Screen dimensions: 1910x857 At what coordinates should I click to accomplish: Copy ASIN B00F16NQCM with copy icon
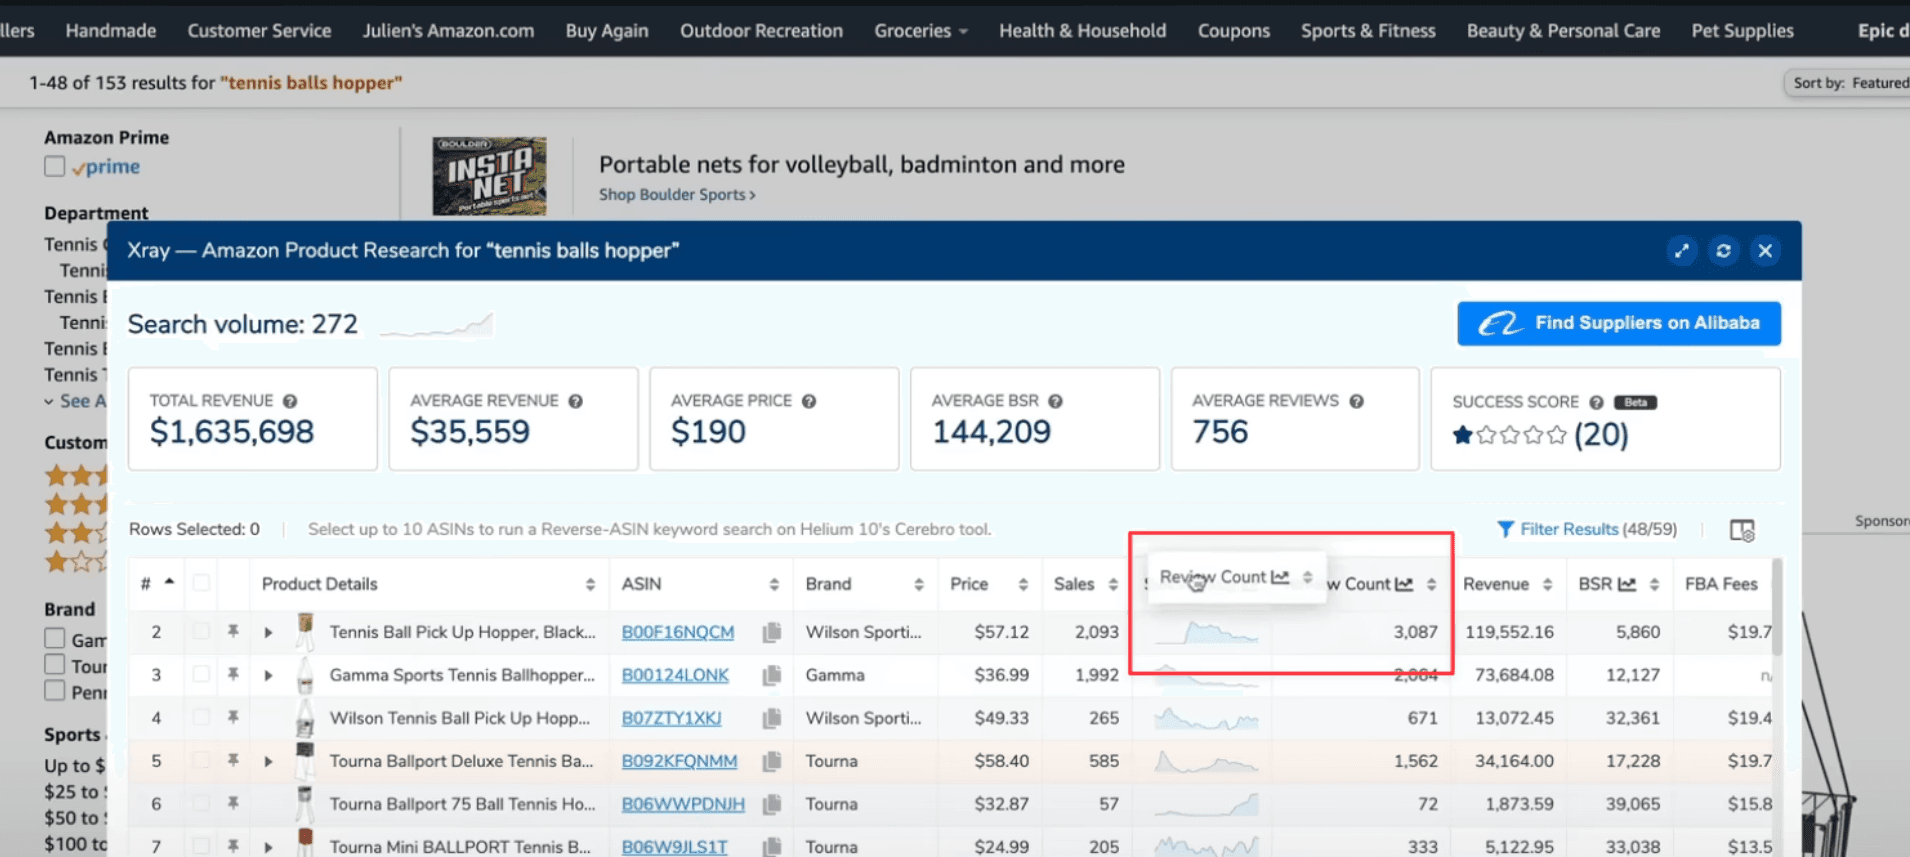(x=771, y=632)
